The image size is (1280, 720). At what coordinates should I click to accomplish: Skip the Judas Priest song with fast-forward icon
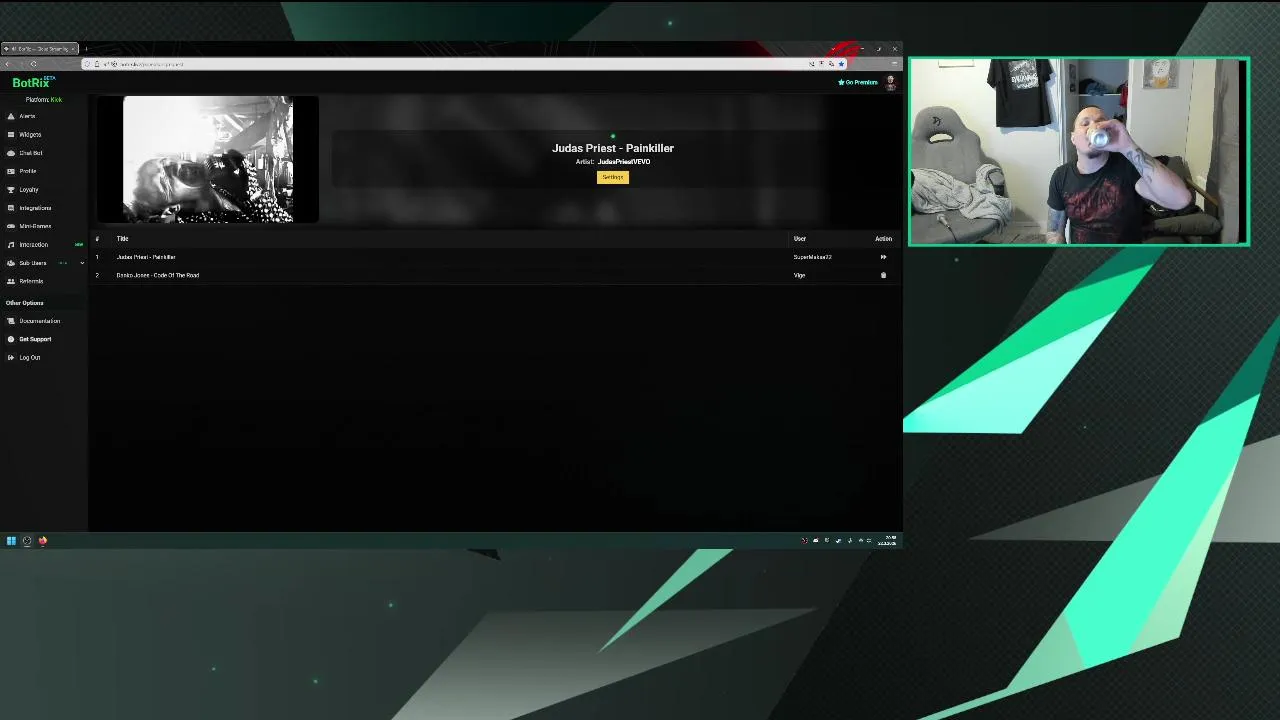point(883,257)
